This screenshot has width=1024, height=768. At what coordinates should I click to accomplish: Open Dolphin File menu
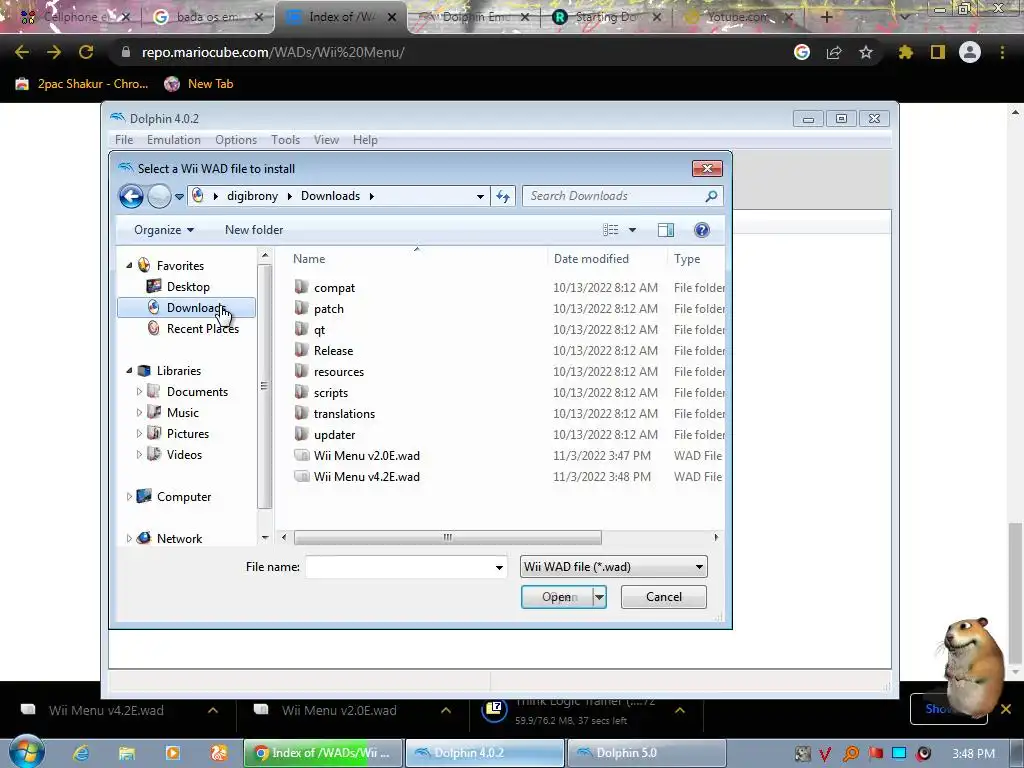[124, 140]
